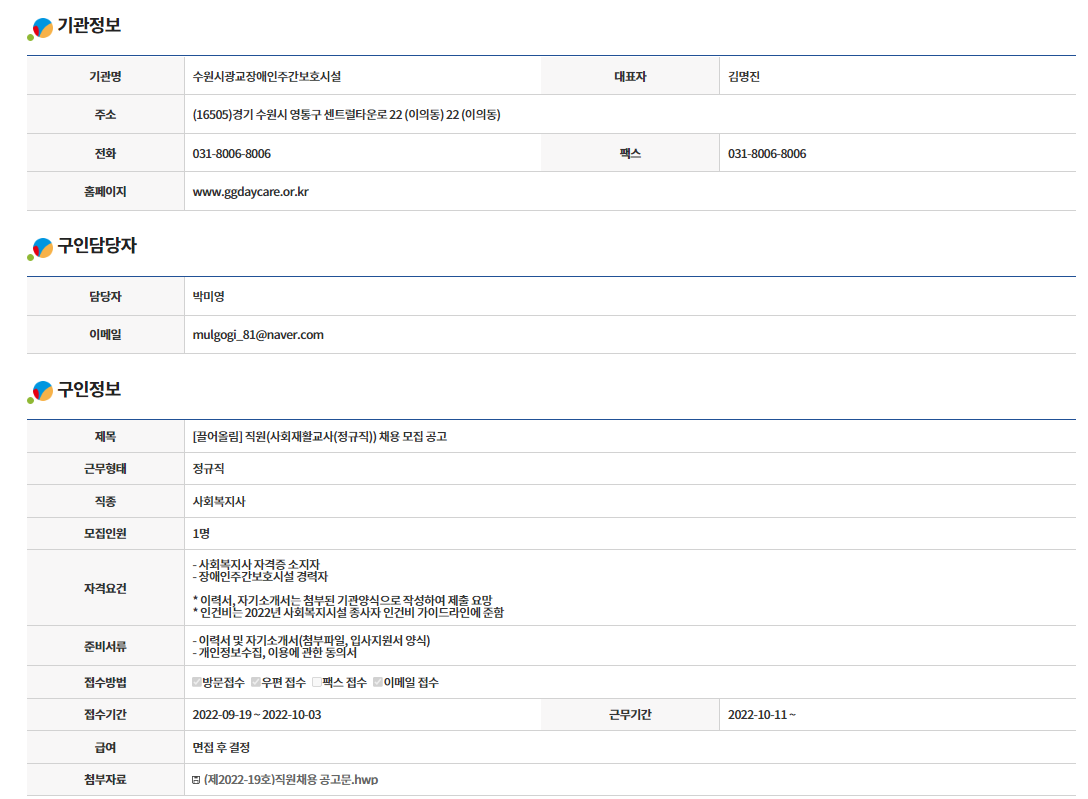
Task: Click job category value 사회복지사
Action: point(219,501)
